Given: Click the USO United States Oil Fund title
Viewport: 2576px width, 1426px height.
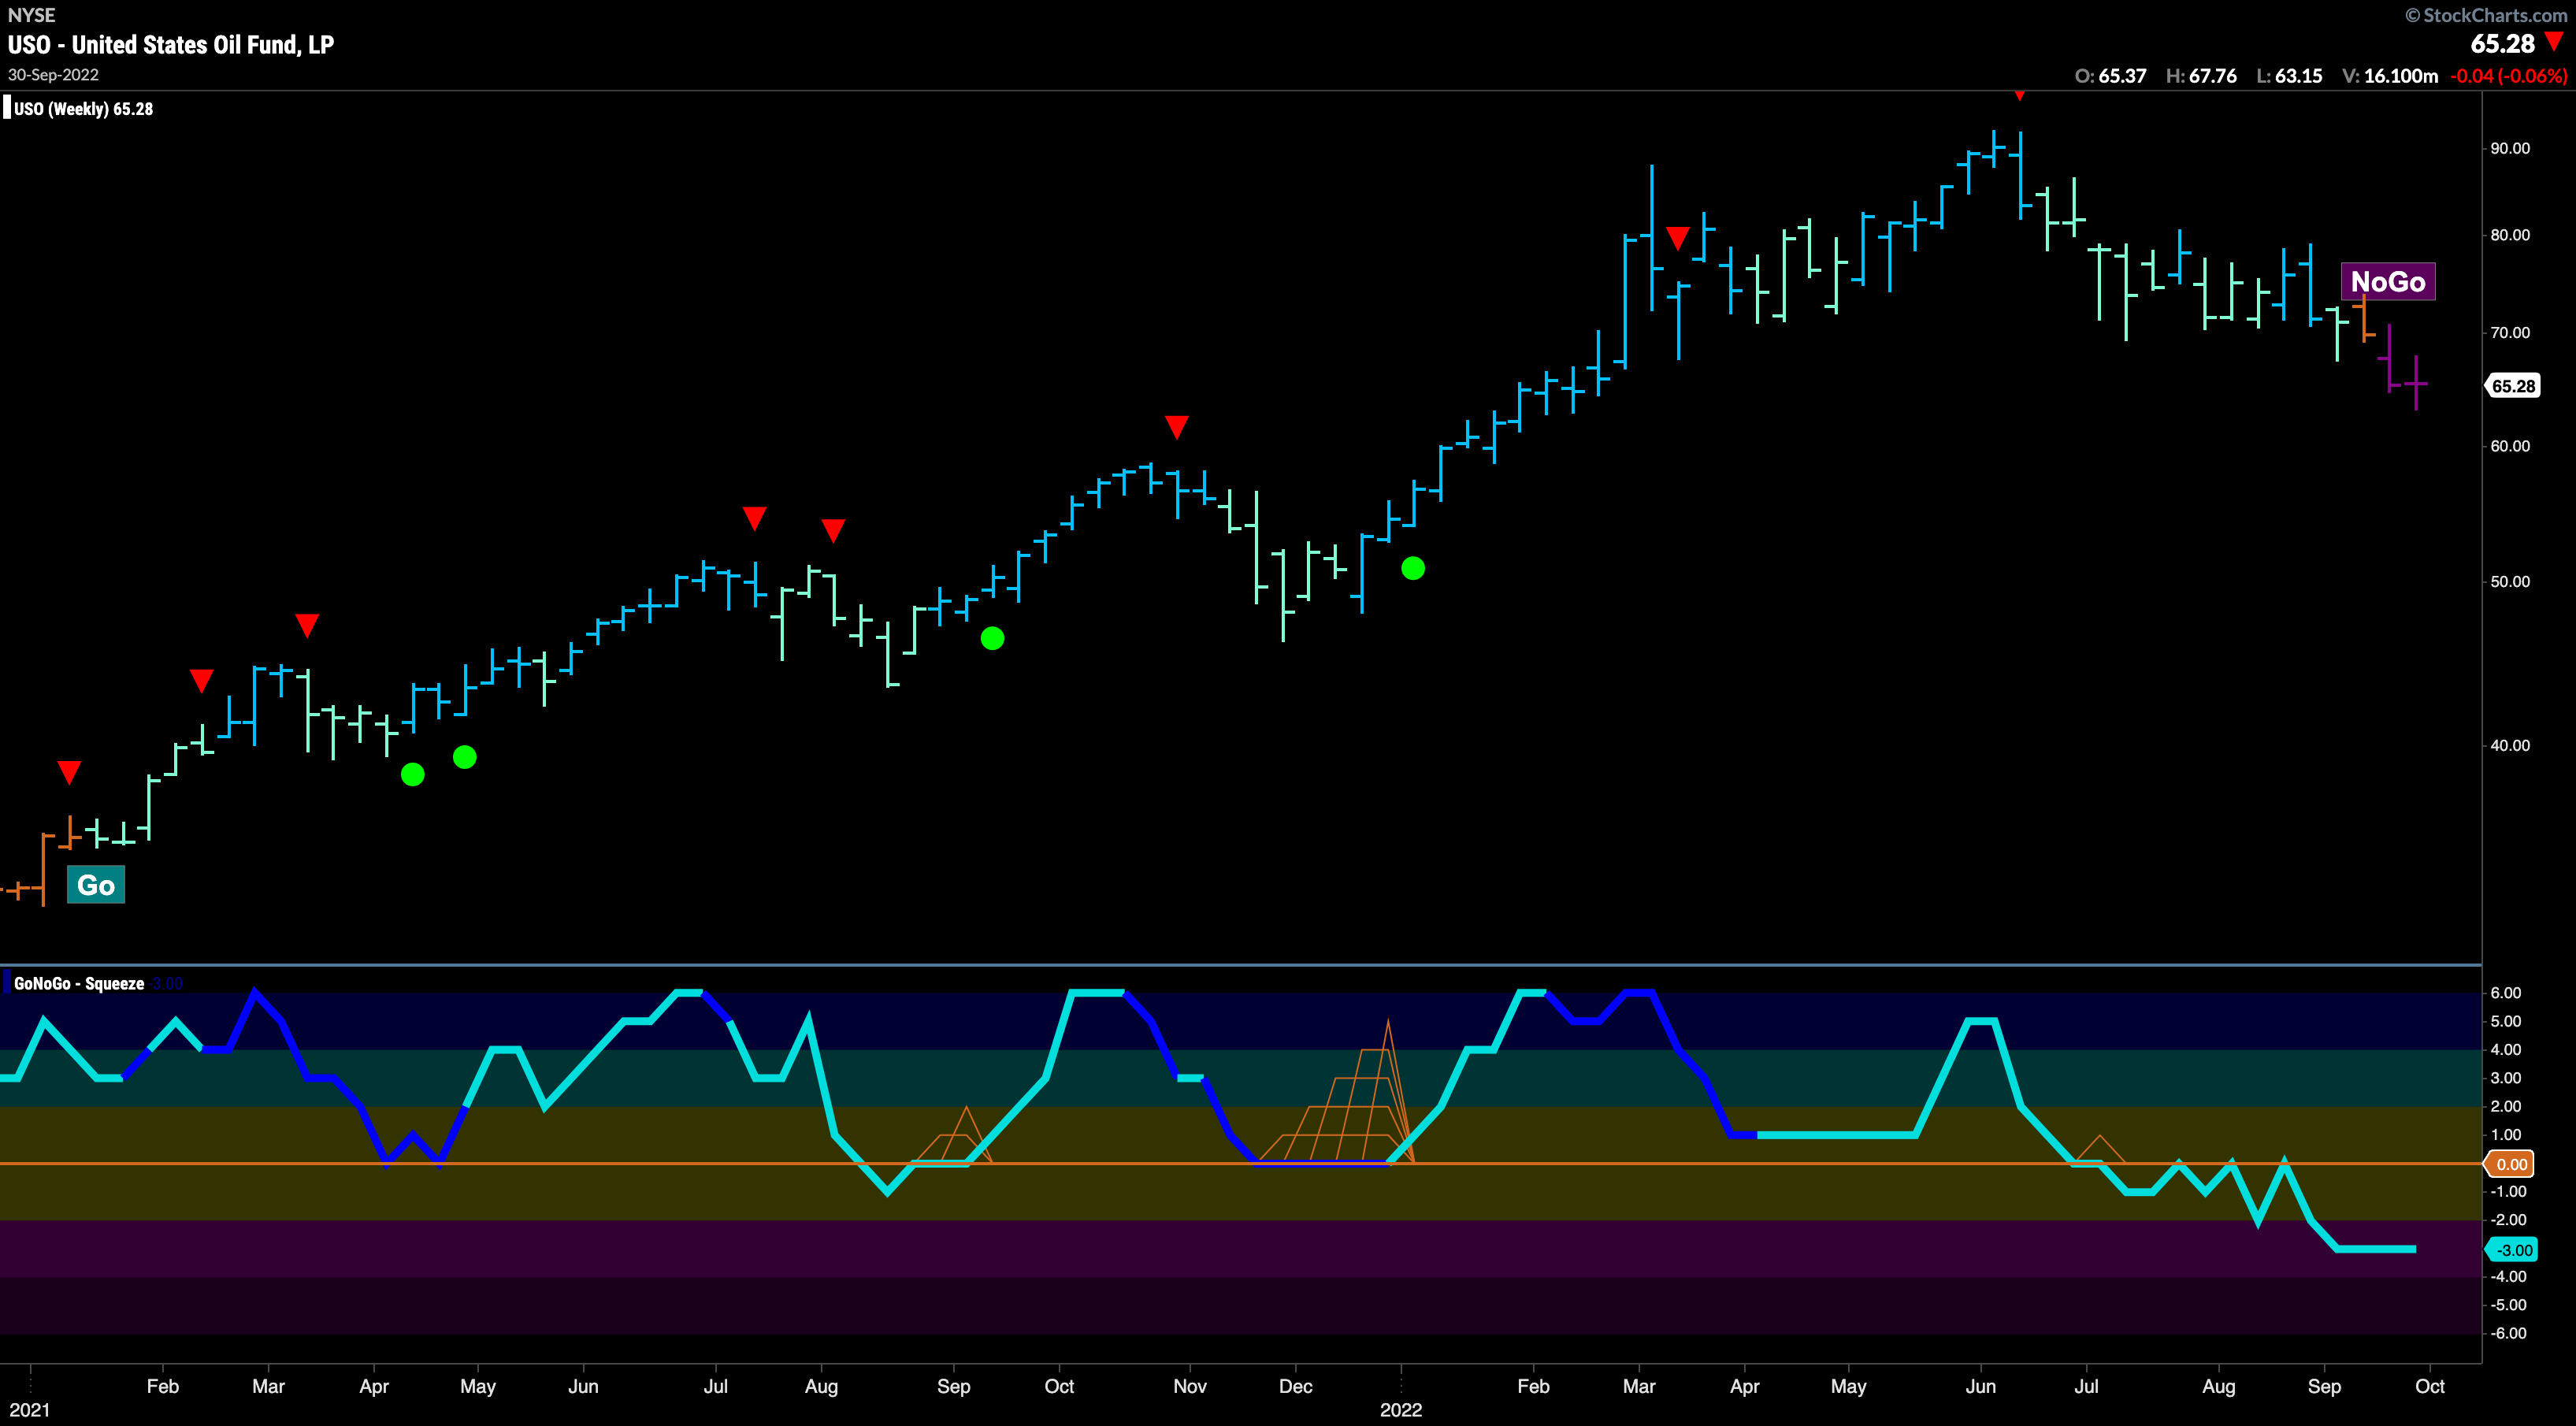Looking at the screenshot, I should tap(171, 45).
